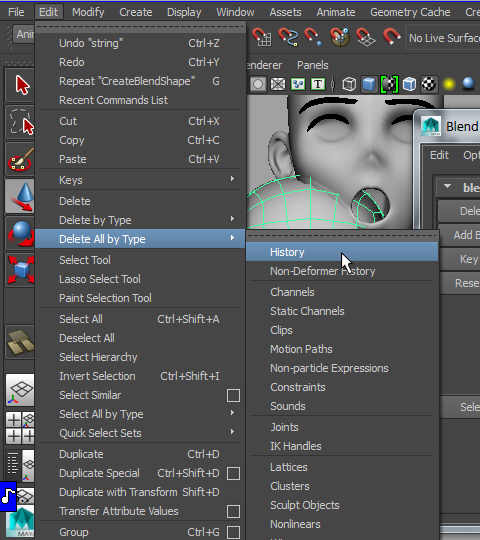Open Transfer Attribute Values option box

pyautogui.click(x=233, y=511)
